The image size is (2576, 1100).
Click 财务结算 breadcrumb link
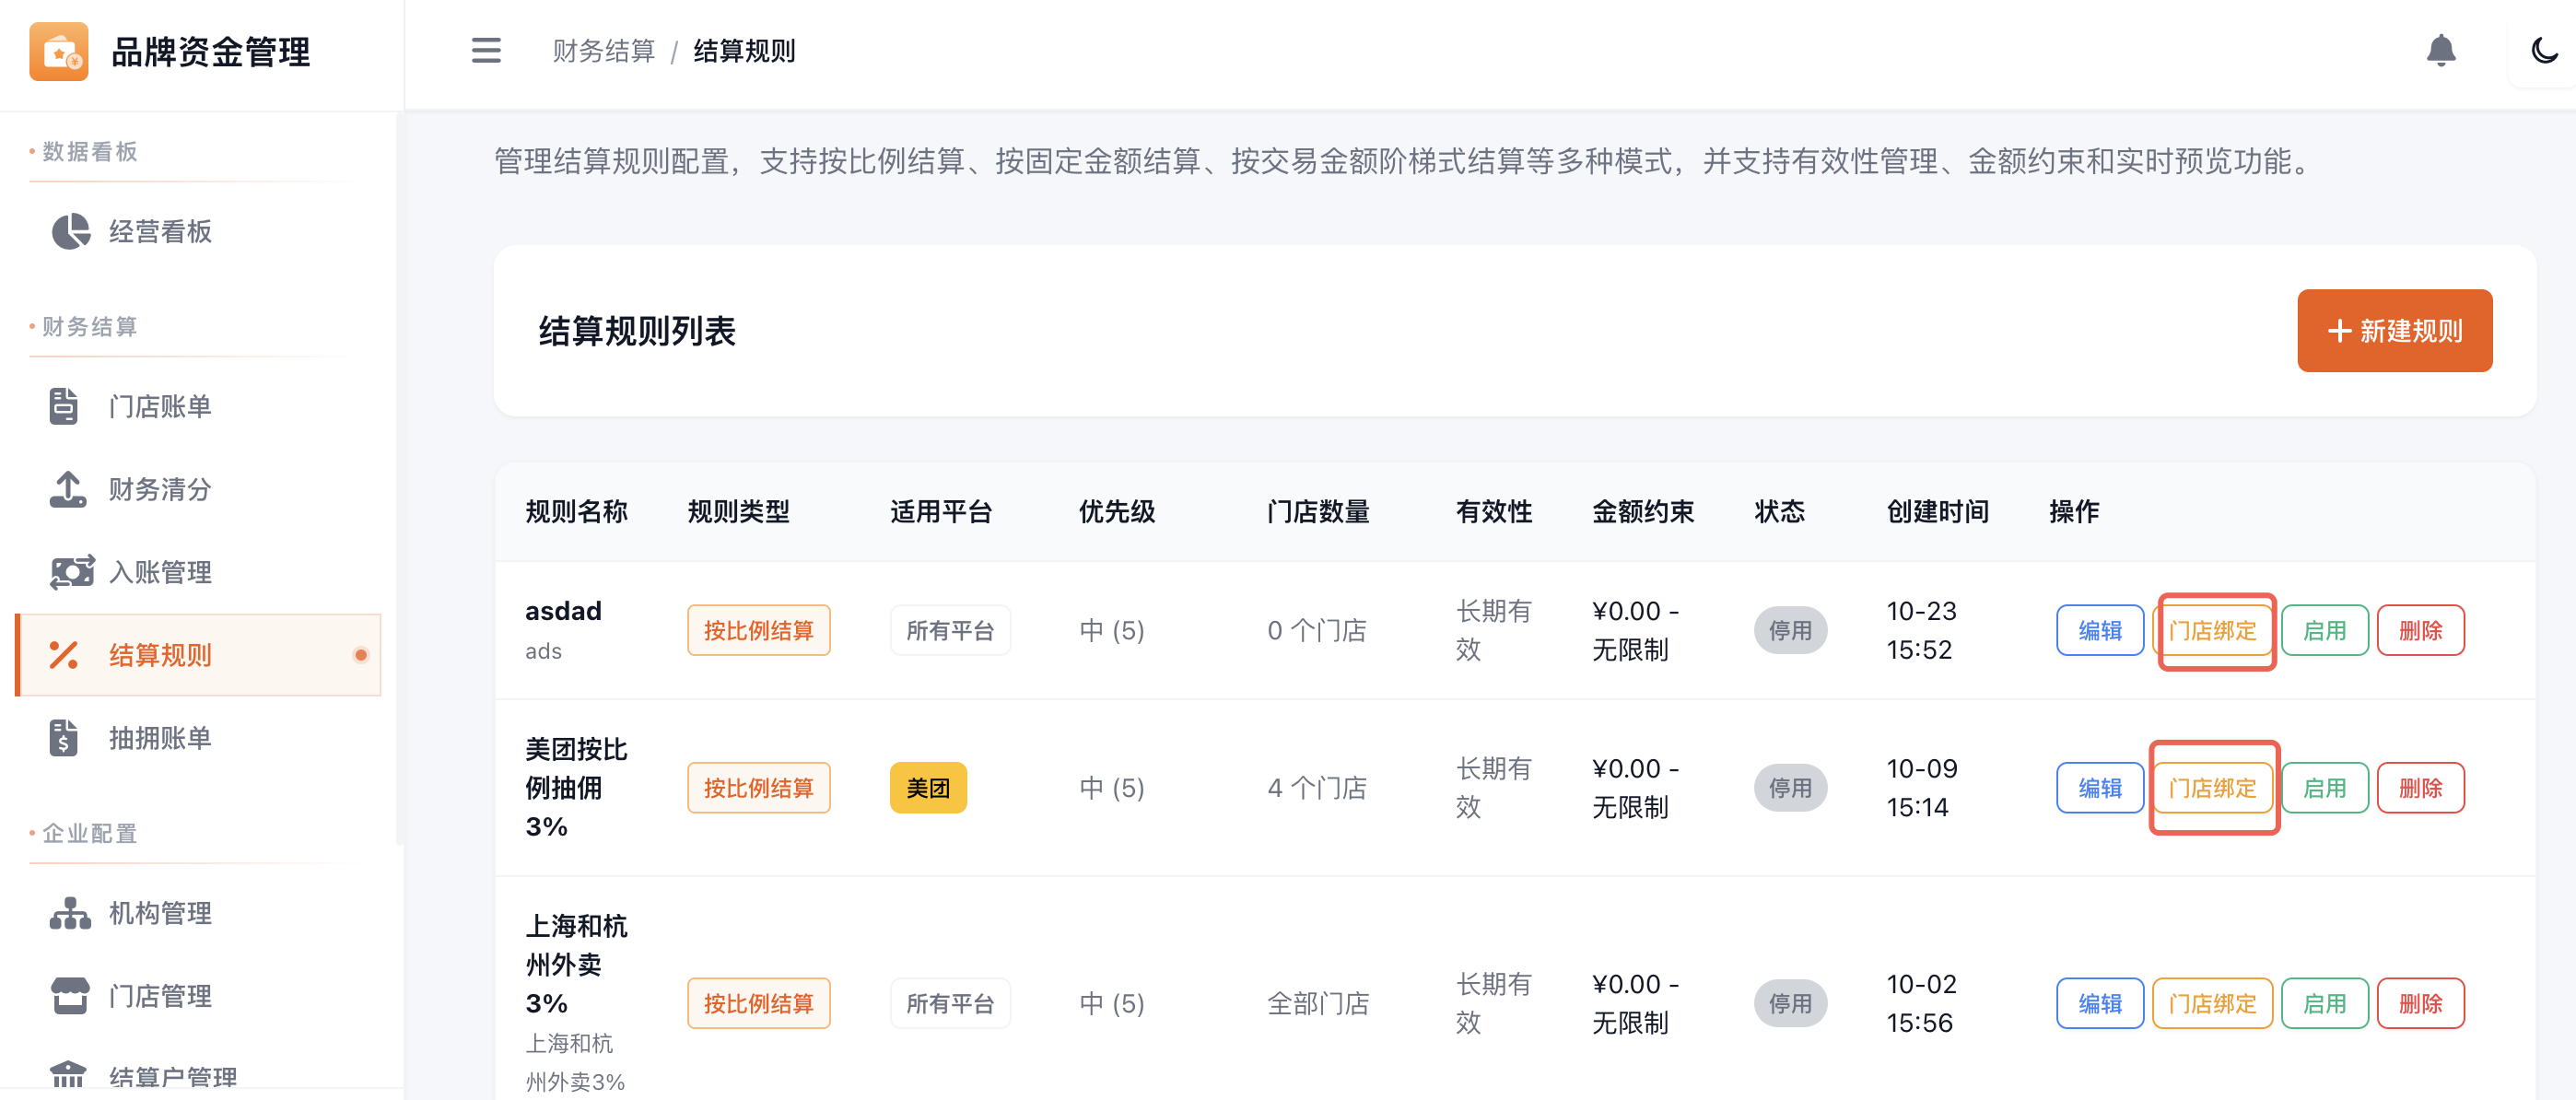pos(603,51)
